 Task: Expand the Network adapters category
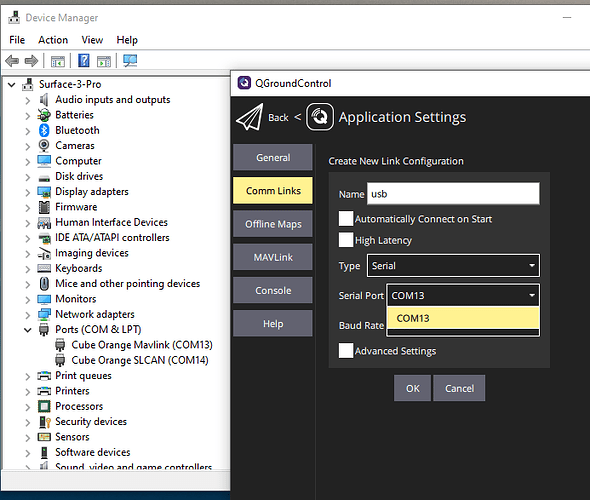point(27,315)
